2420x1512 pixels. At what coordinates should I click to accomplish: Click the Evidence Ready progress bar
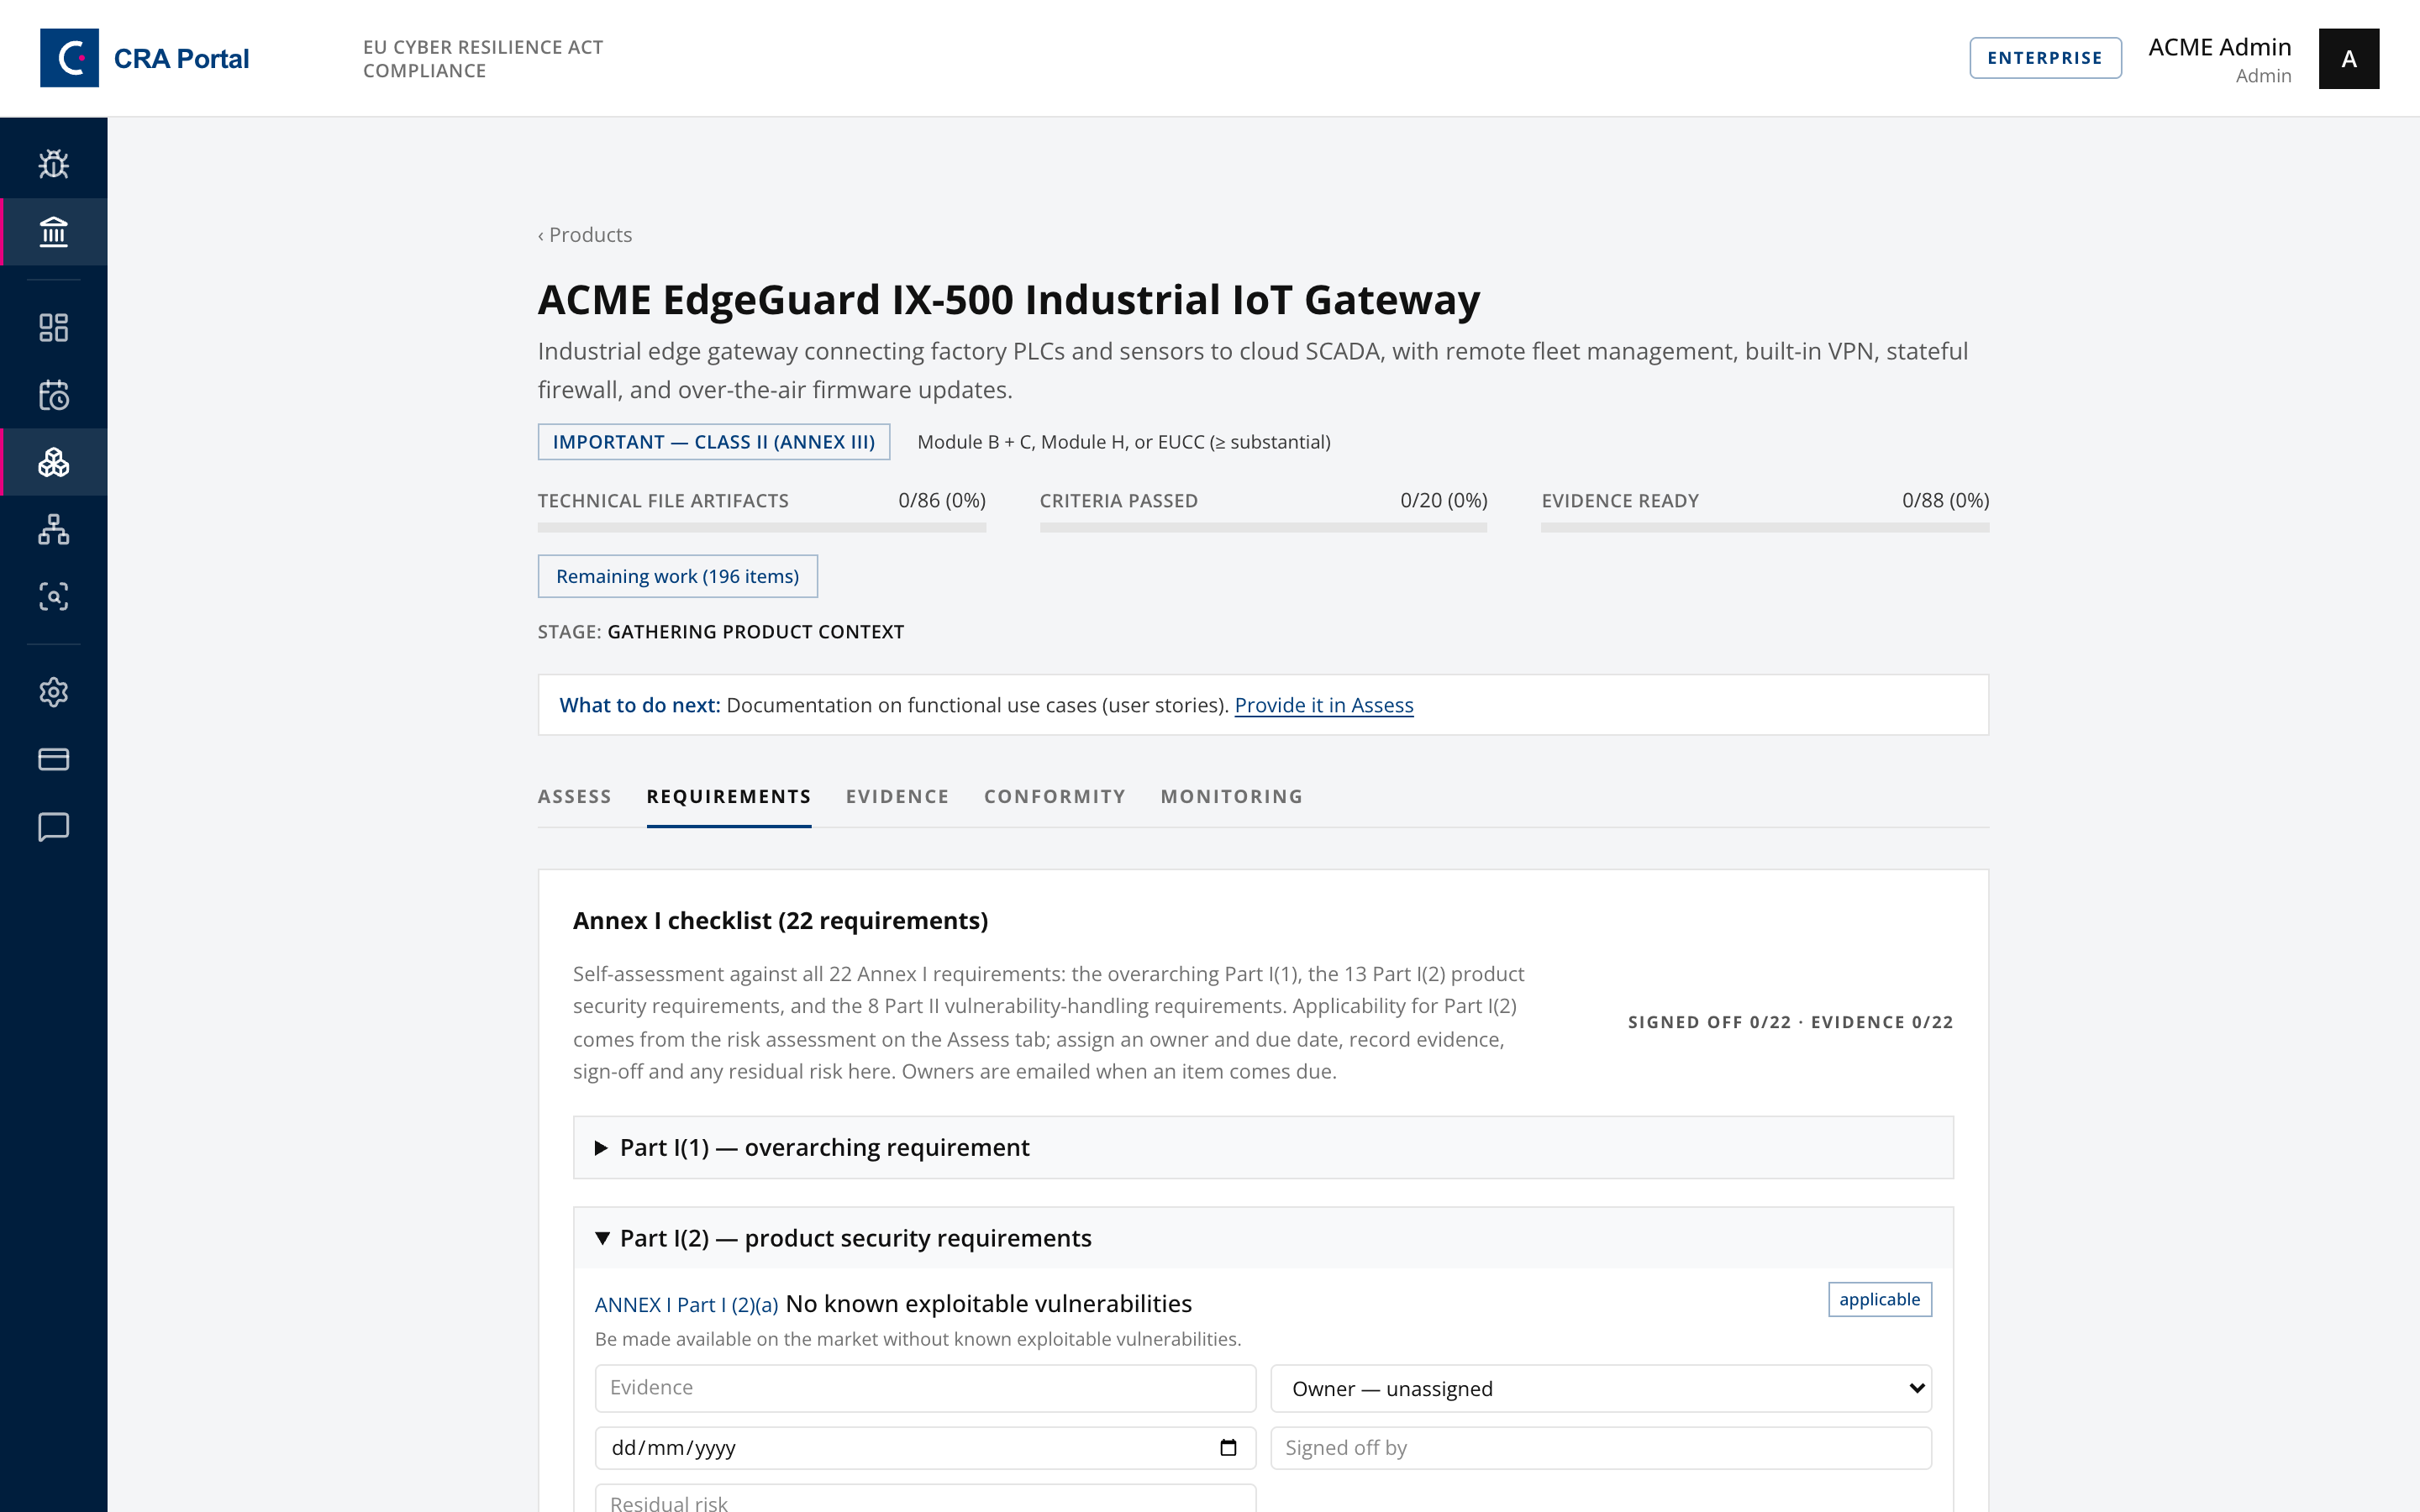point(1765,527)
